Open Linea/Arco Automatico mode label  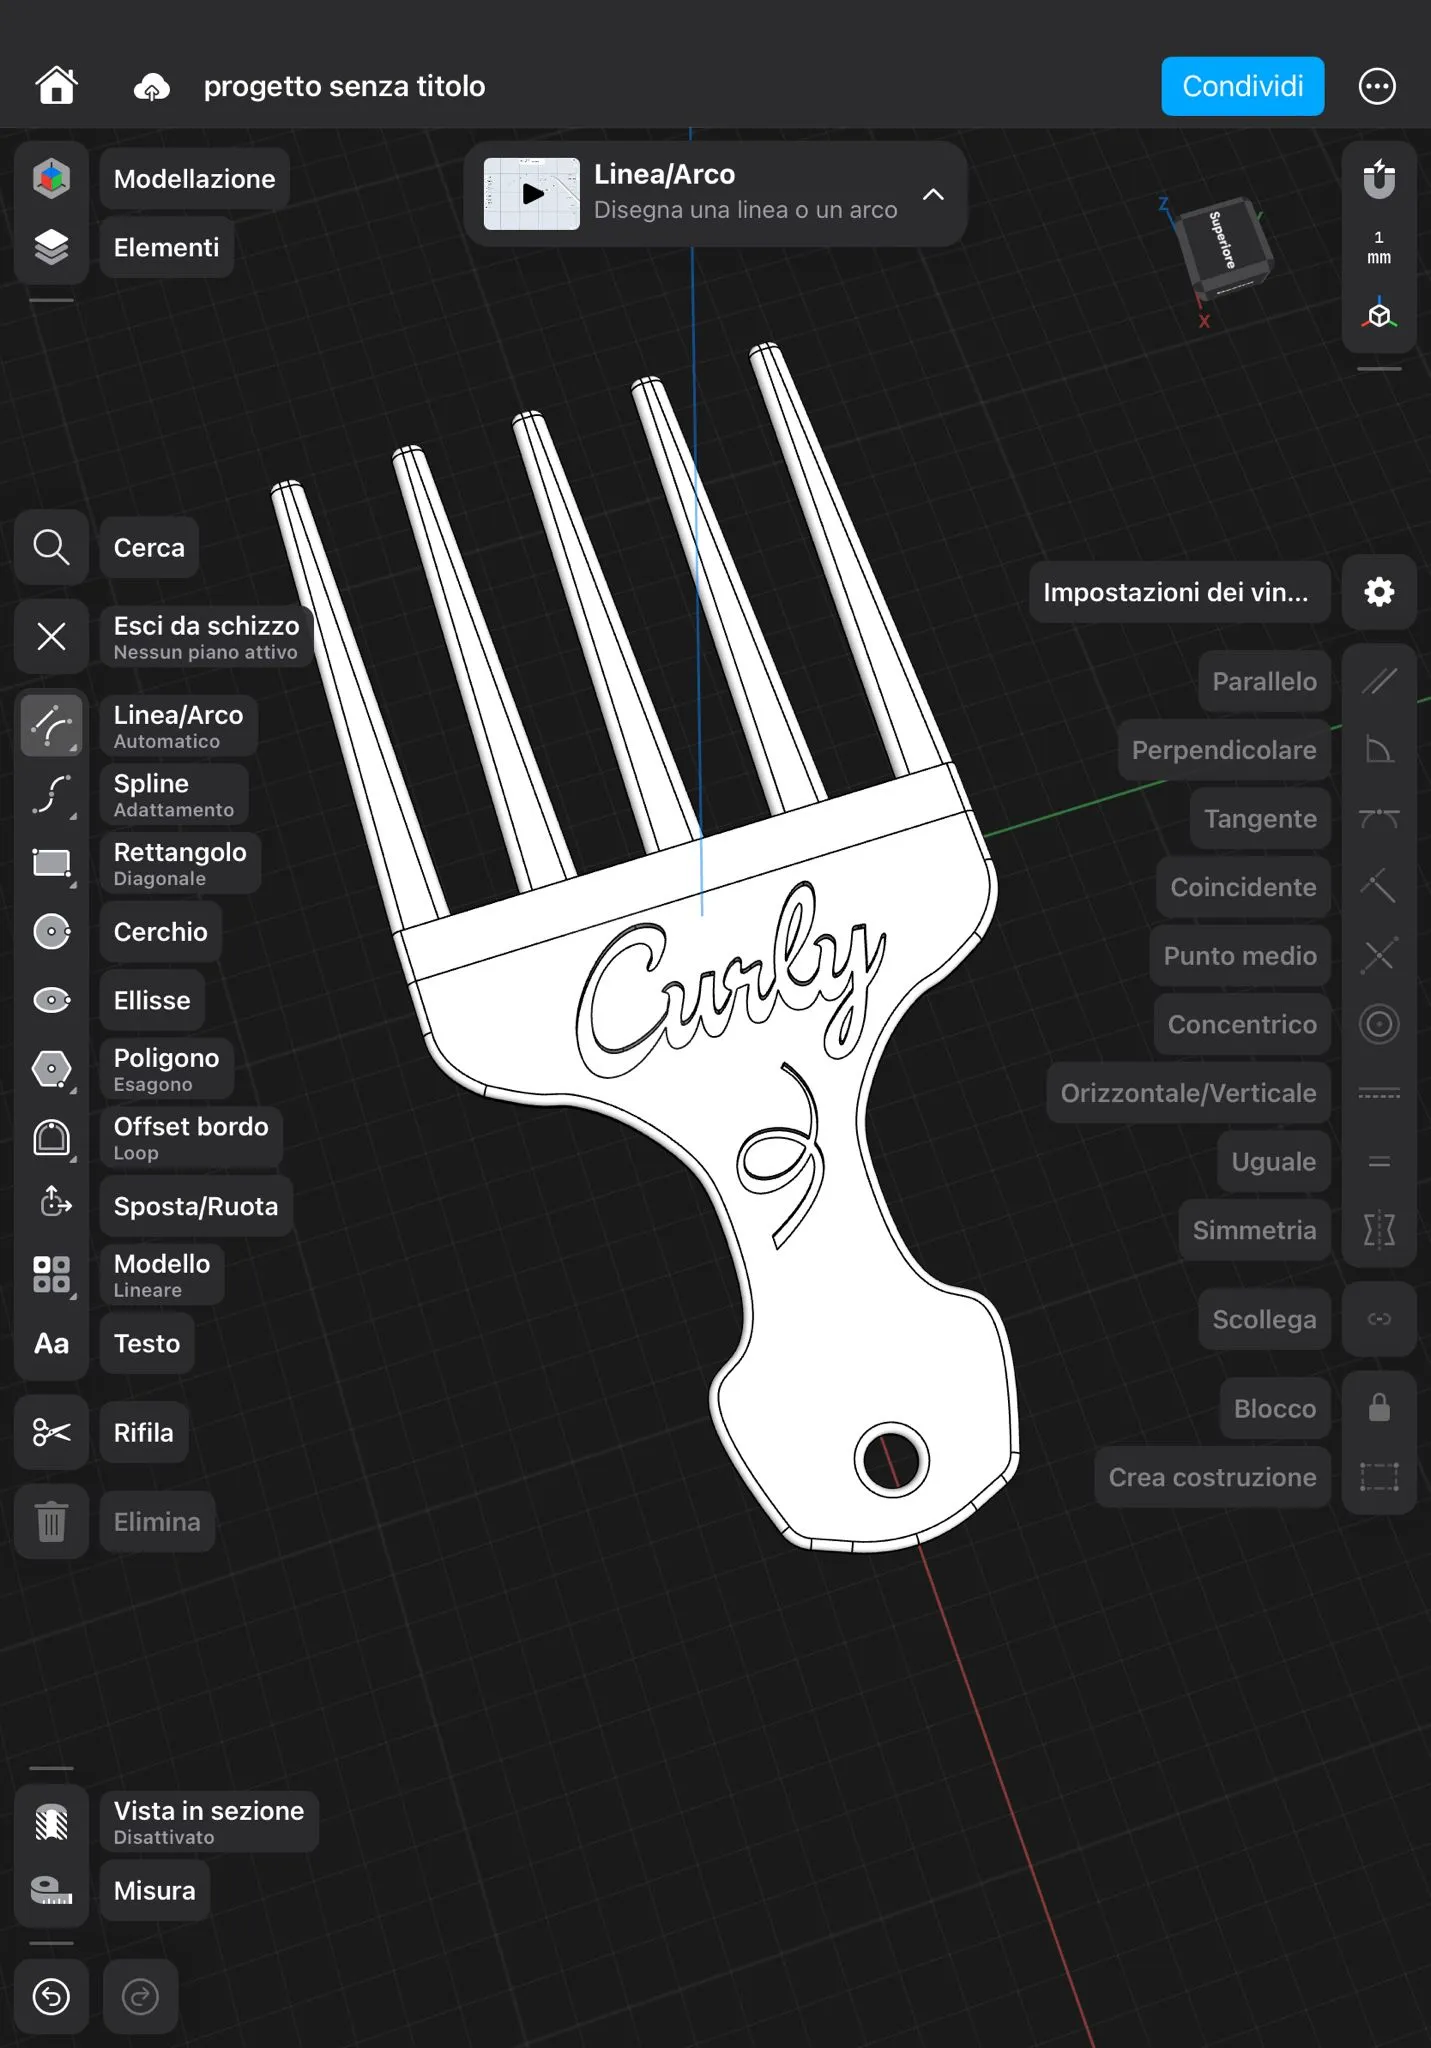(178, 726)
